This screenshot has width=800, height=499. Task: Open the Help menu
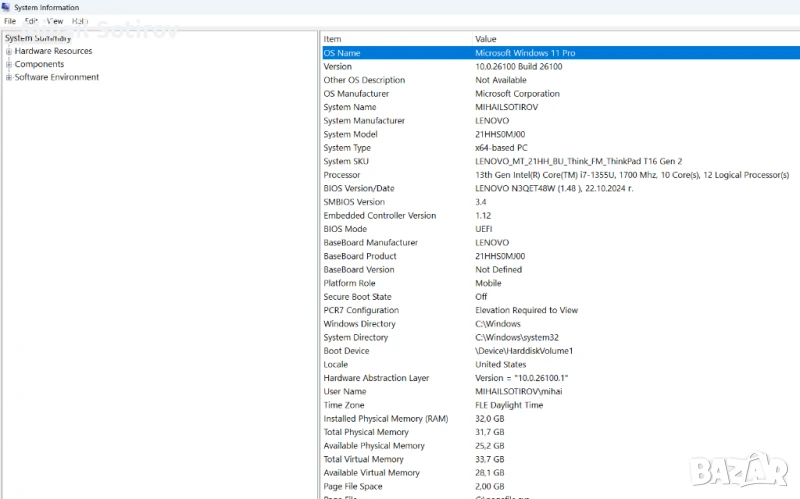click(x=80, y=21)
